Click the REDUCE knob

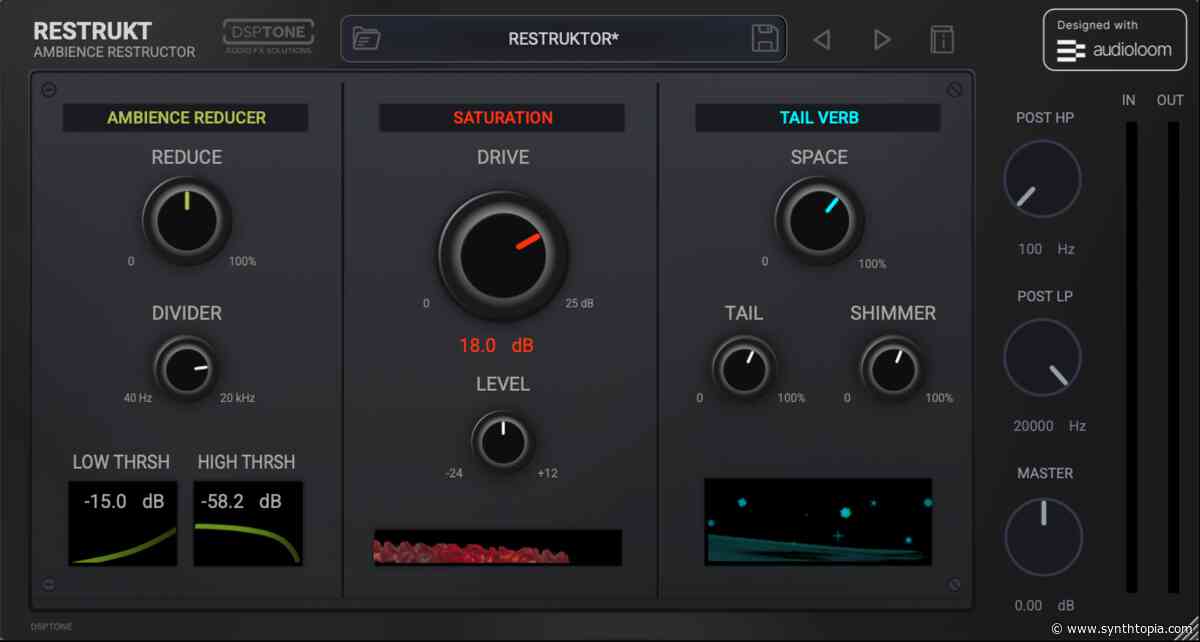187,220
